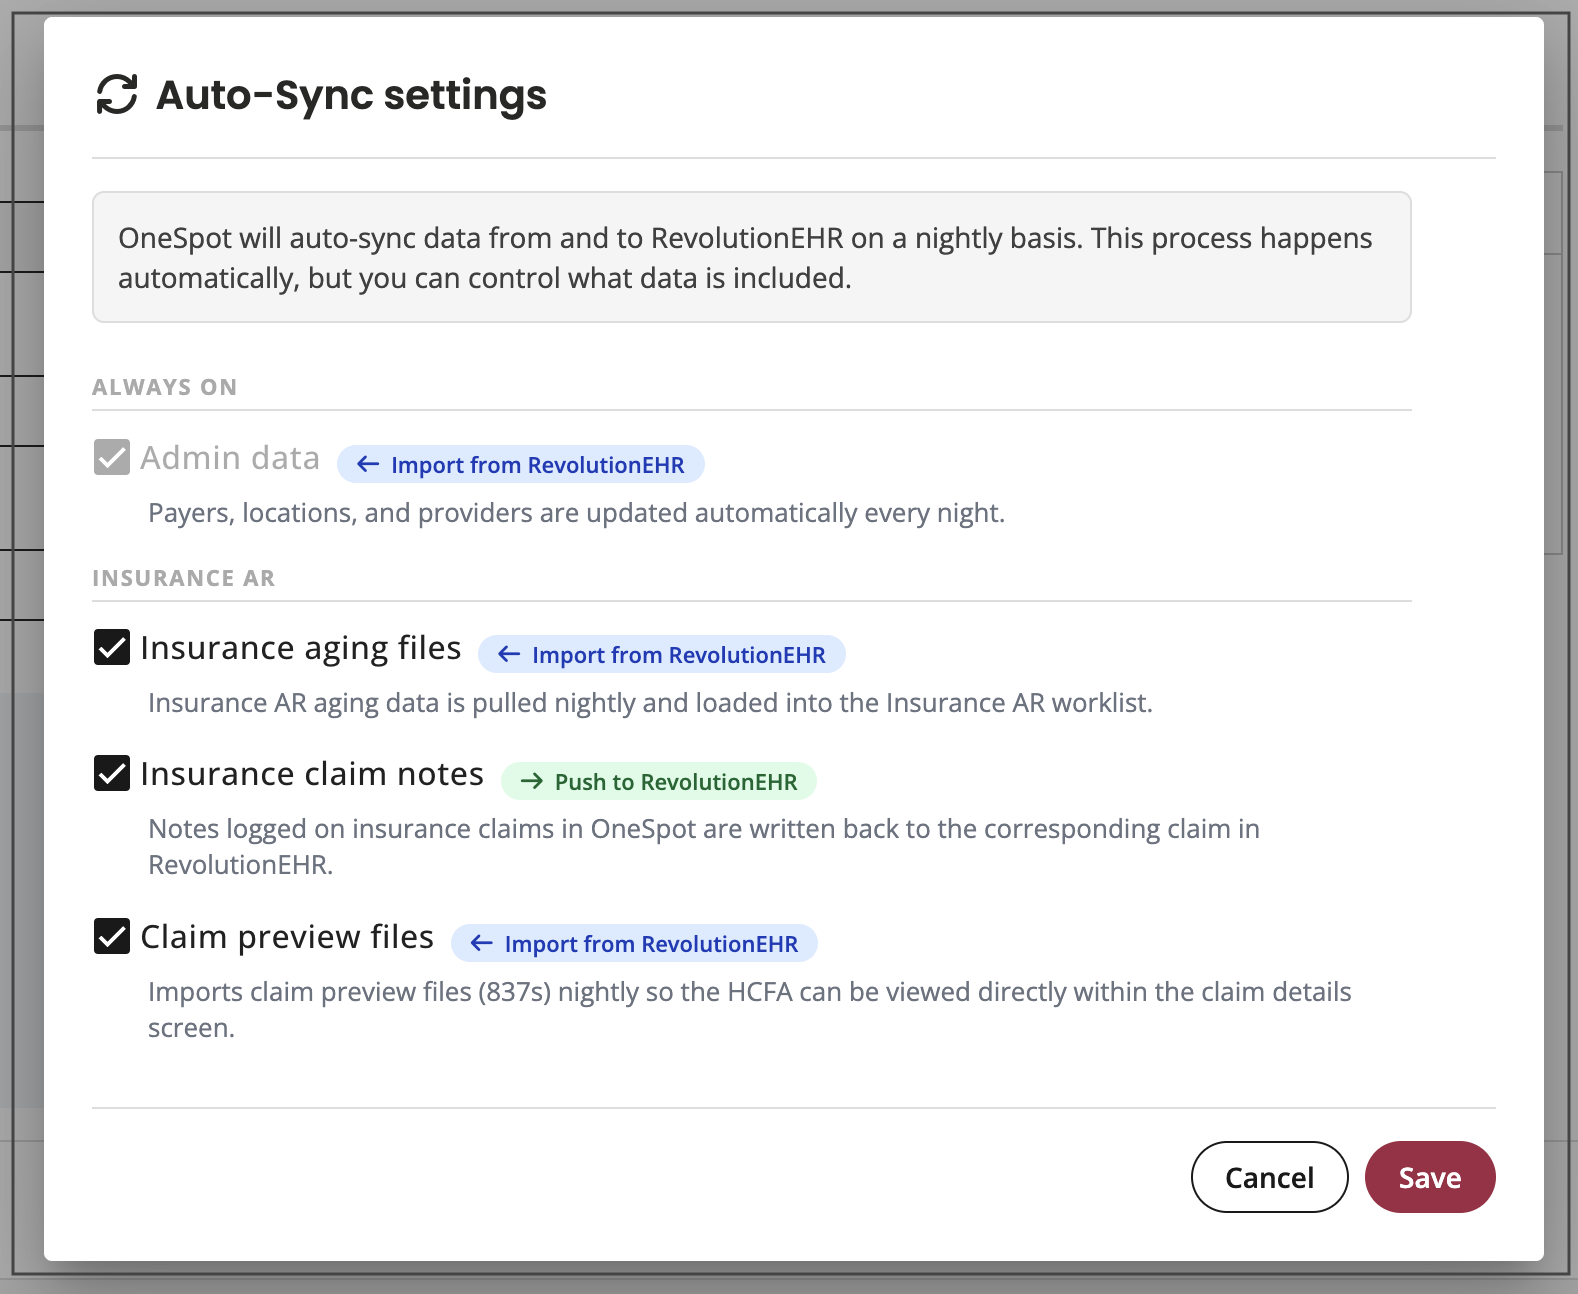The height and width of the screenshot is (1294, 1578).
Task: Click left arrow icon in Claim preview files badge
Action: click(482, 943)
